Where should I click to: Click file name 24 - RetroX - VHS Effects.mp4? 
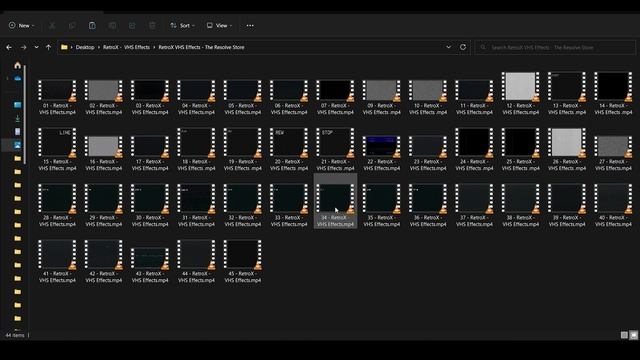point(474,165)
